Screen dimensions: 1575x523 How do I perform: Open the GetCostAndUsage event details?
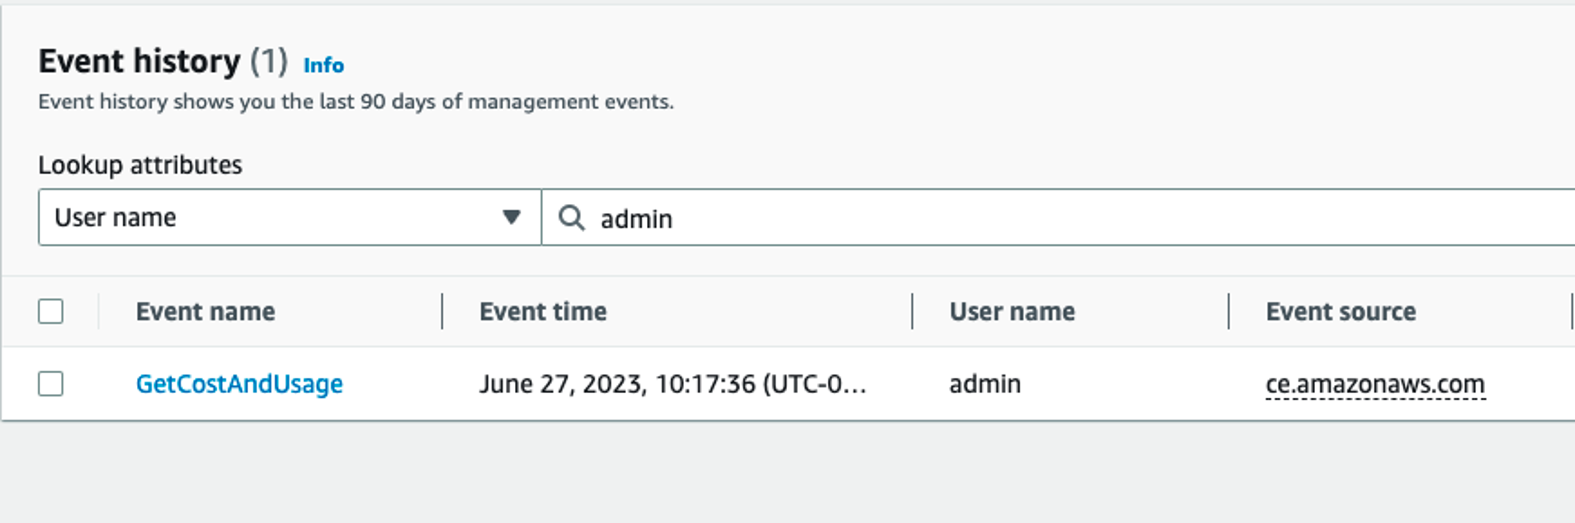tap(239, 384)
